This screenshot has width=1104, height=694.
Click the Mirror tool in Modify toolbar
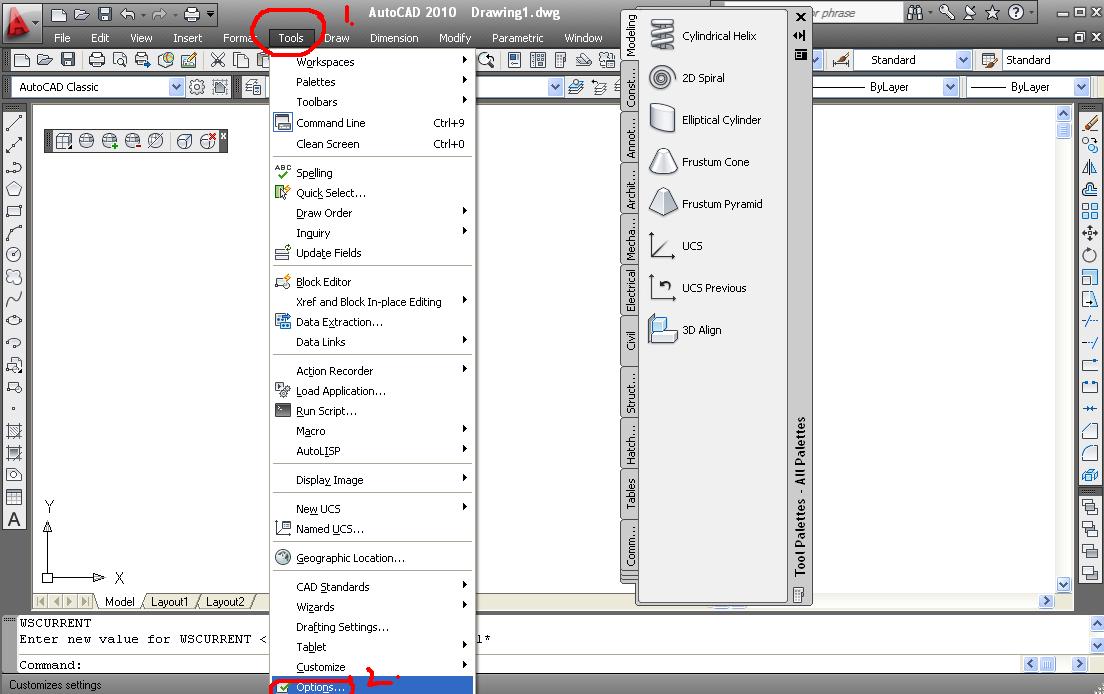pyautogui.click(x=1089, y=167)
